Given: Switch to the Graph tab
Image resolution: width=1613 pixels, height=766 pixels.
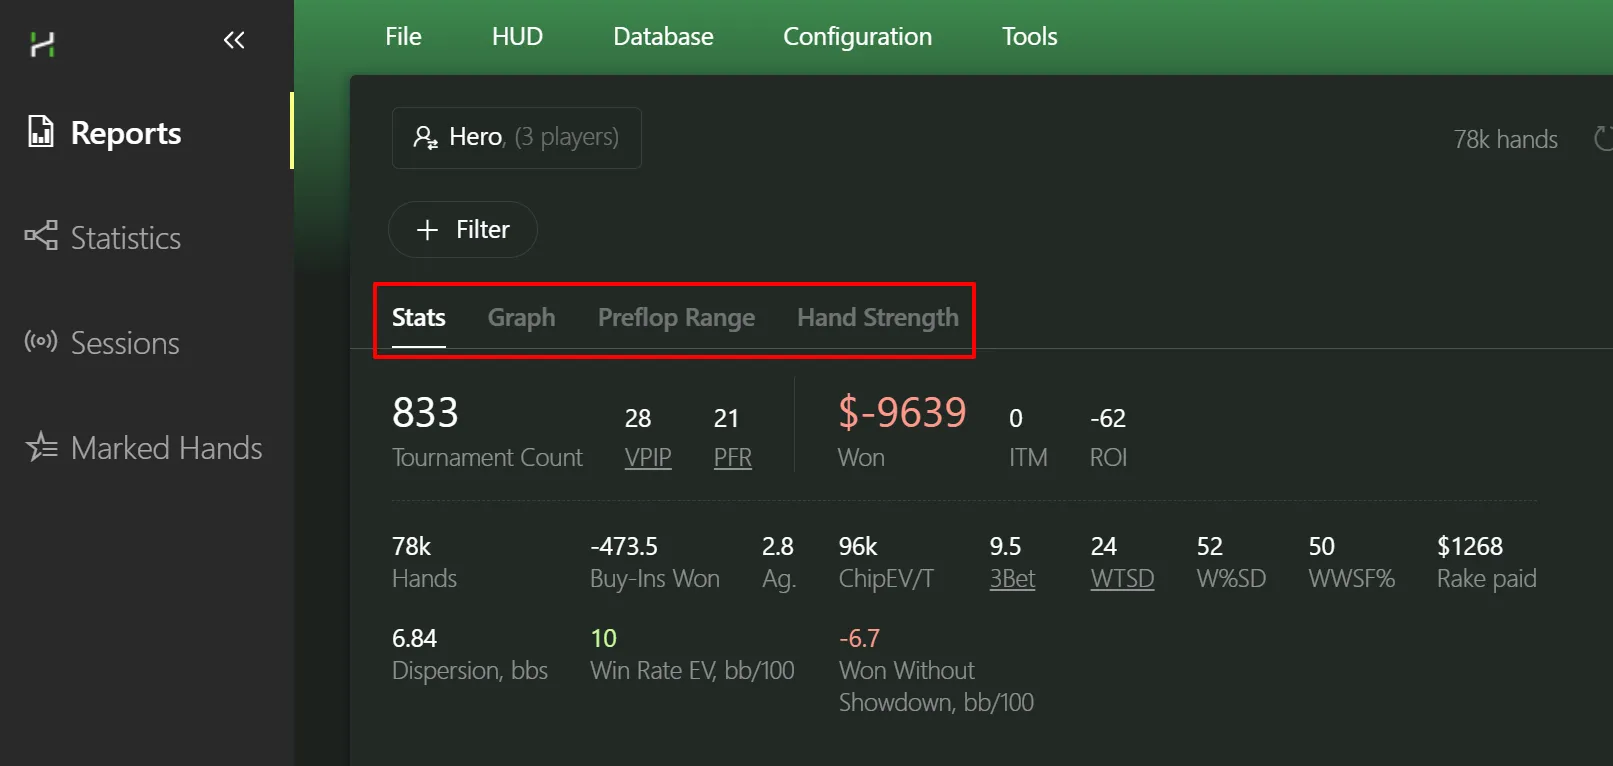Looking at the screenshot, I should tap(521, 318).
